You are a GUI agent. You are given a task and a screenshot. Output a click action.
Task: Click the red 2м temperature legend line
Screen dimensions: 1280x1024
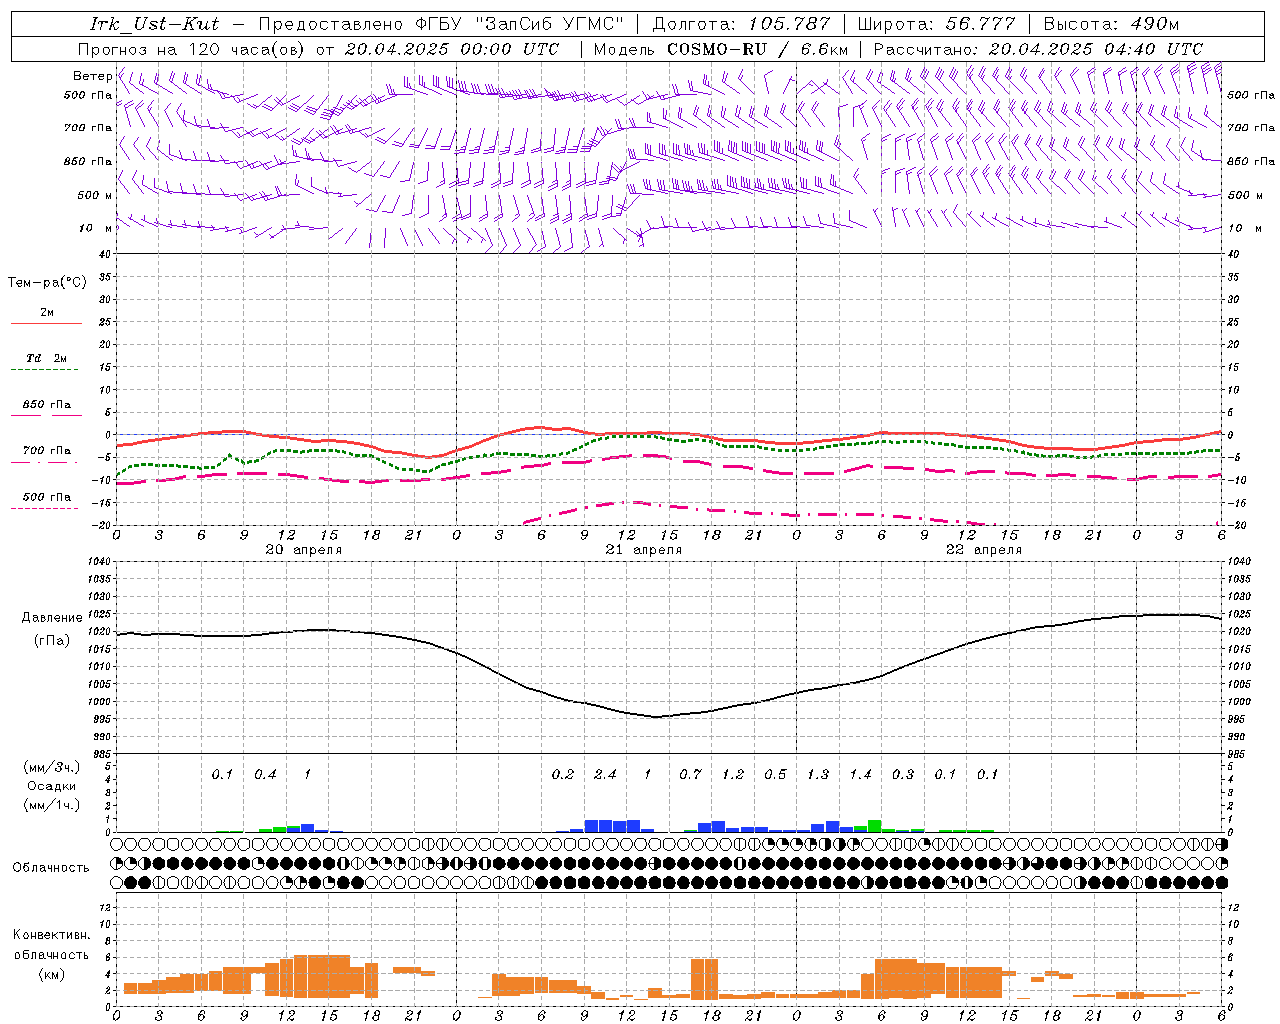coord(46,323)
